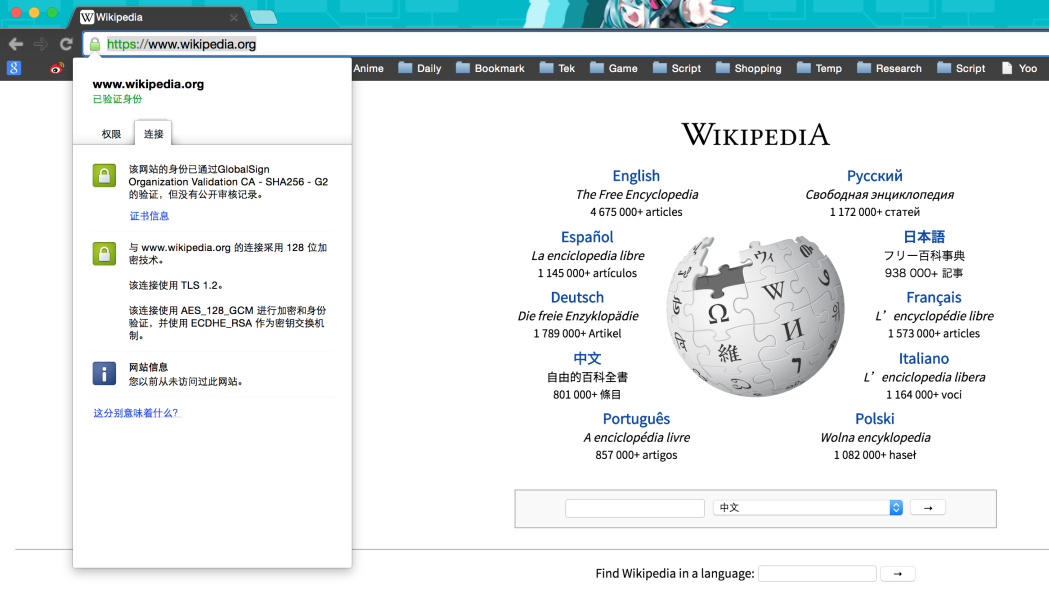Open the Script folder next to Game

[677, 68]
